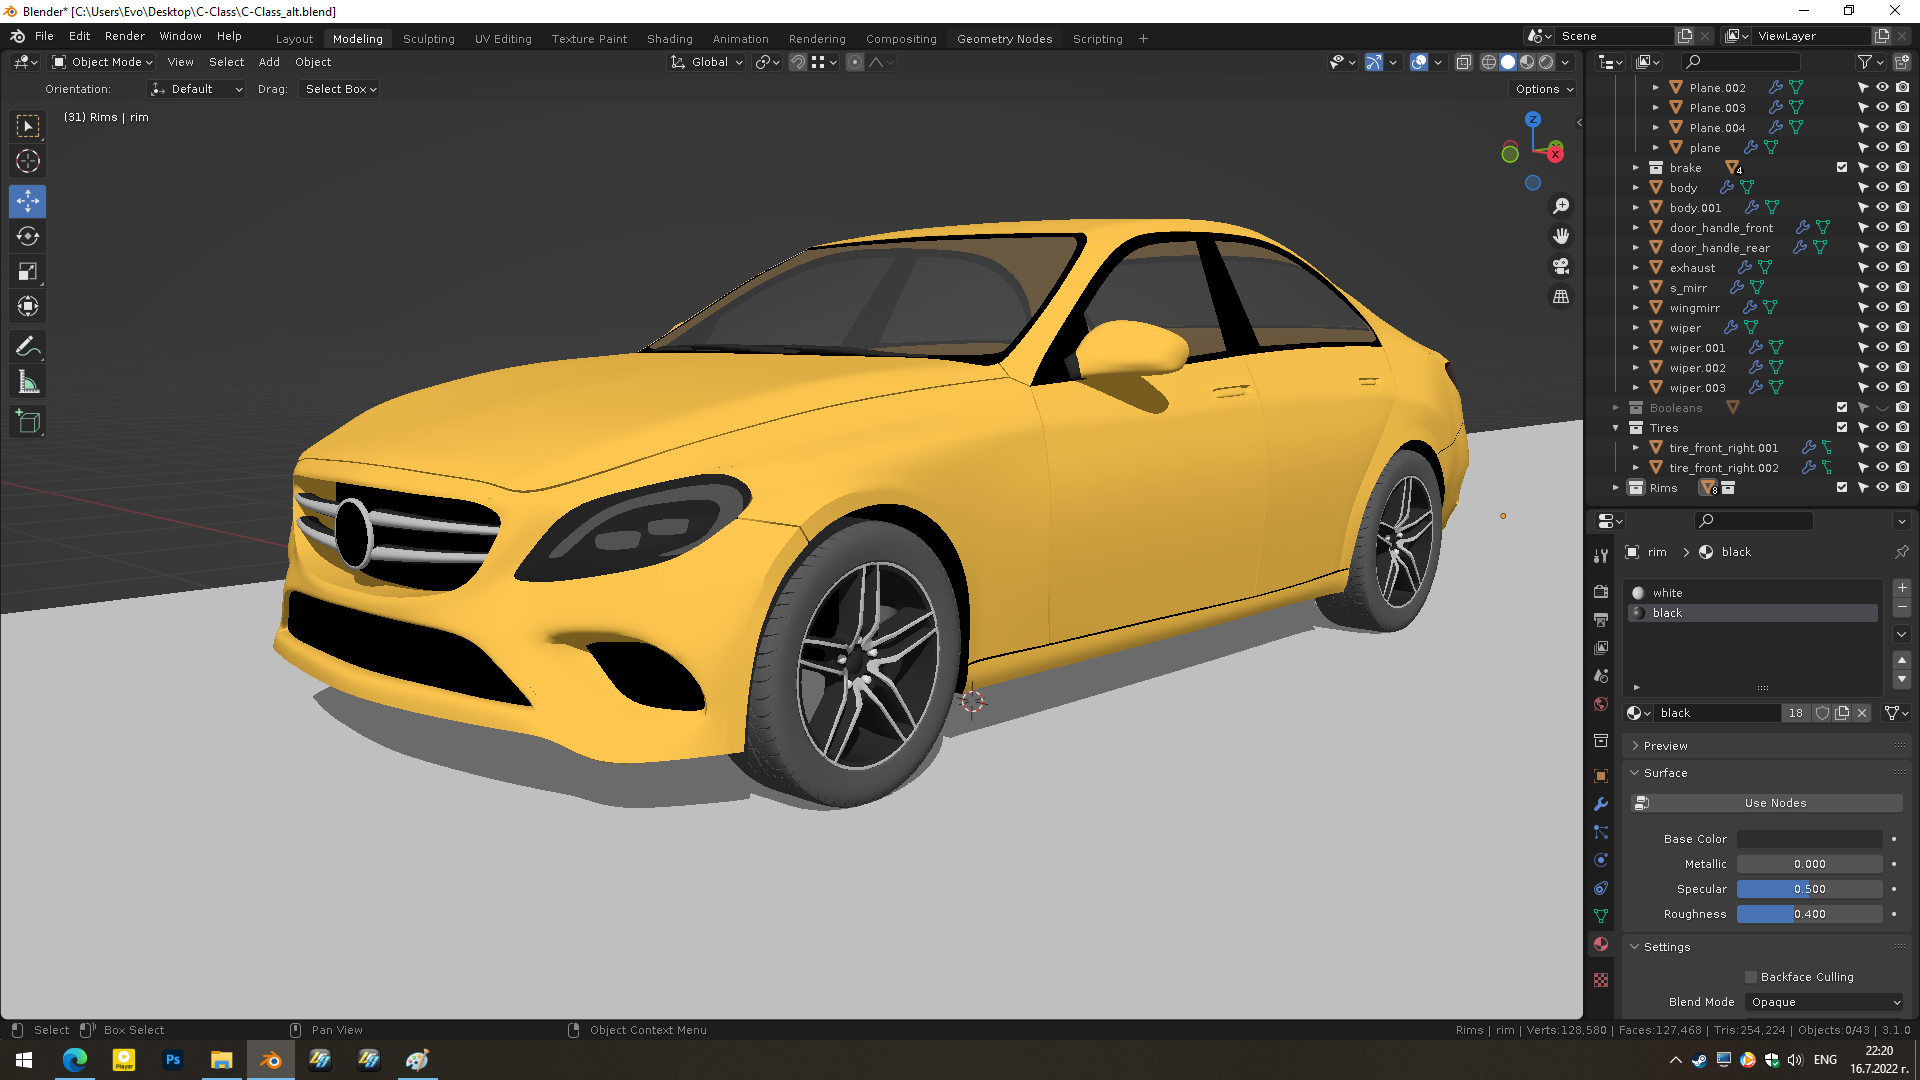Enable Backface Culling checkbox
Screen dimensions: 1920x1080
1751,977
